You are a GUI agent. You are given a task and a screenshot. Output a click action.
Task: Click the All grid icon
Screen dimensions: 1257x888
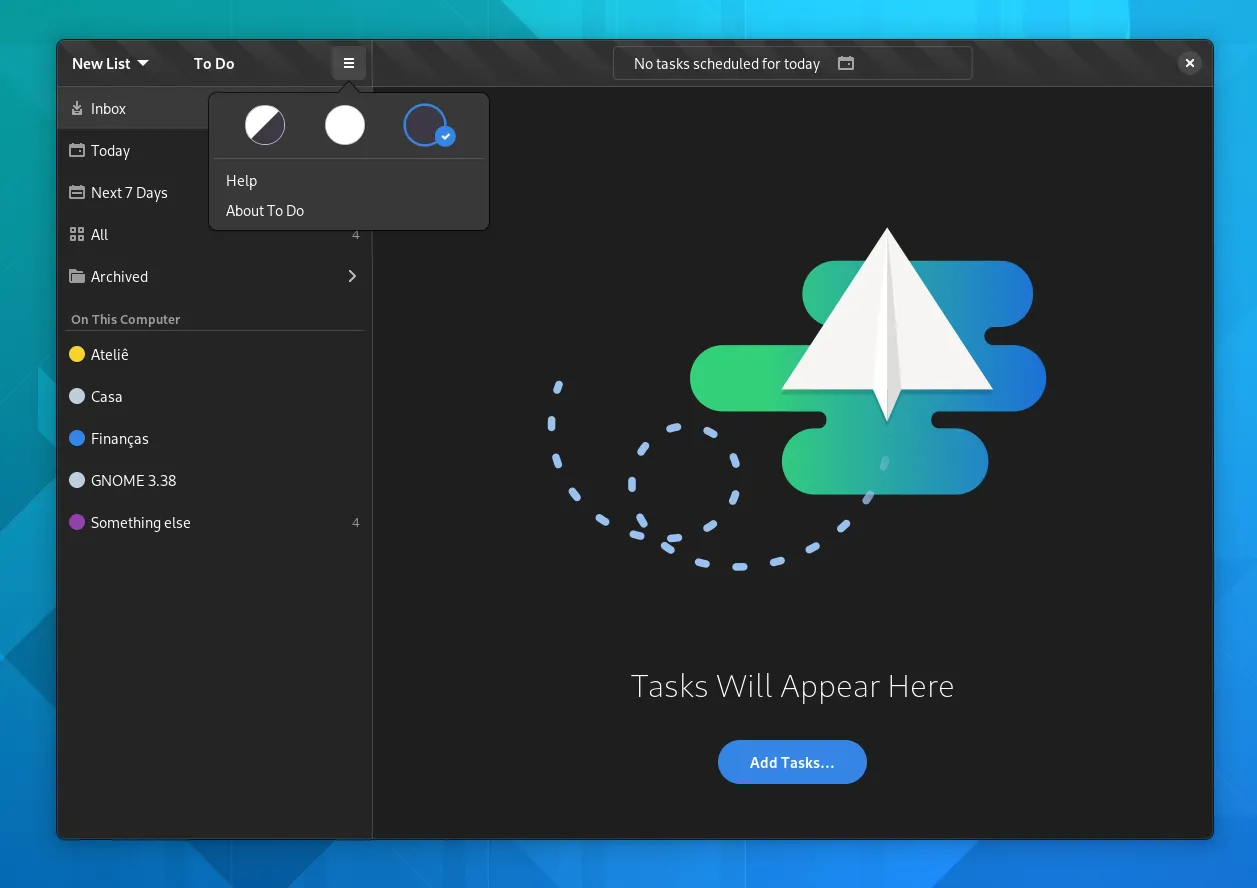(x=77, y=235)
